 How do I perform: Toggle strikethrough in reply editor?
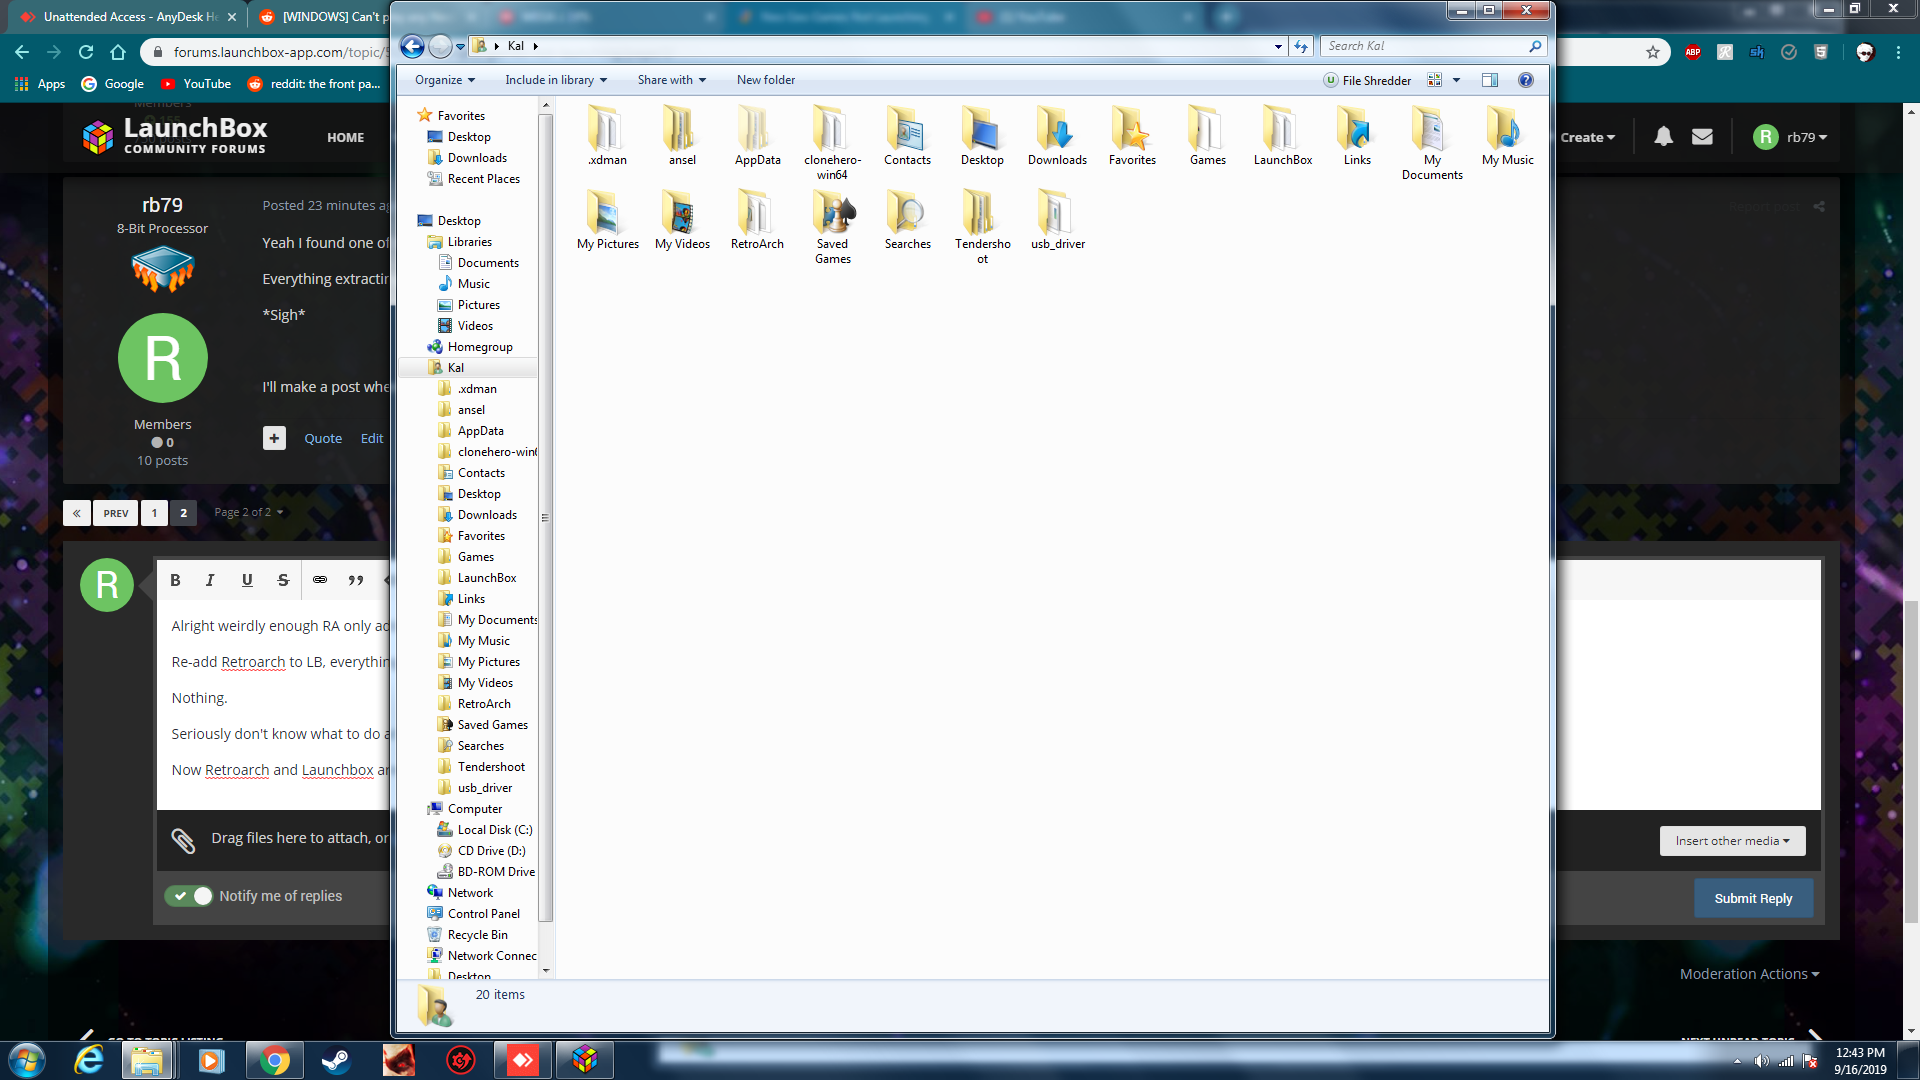tap(283, 580)
